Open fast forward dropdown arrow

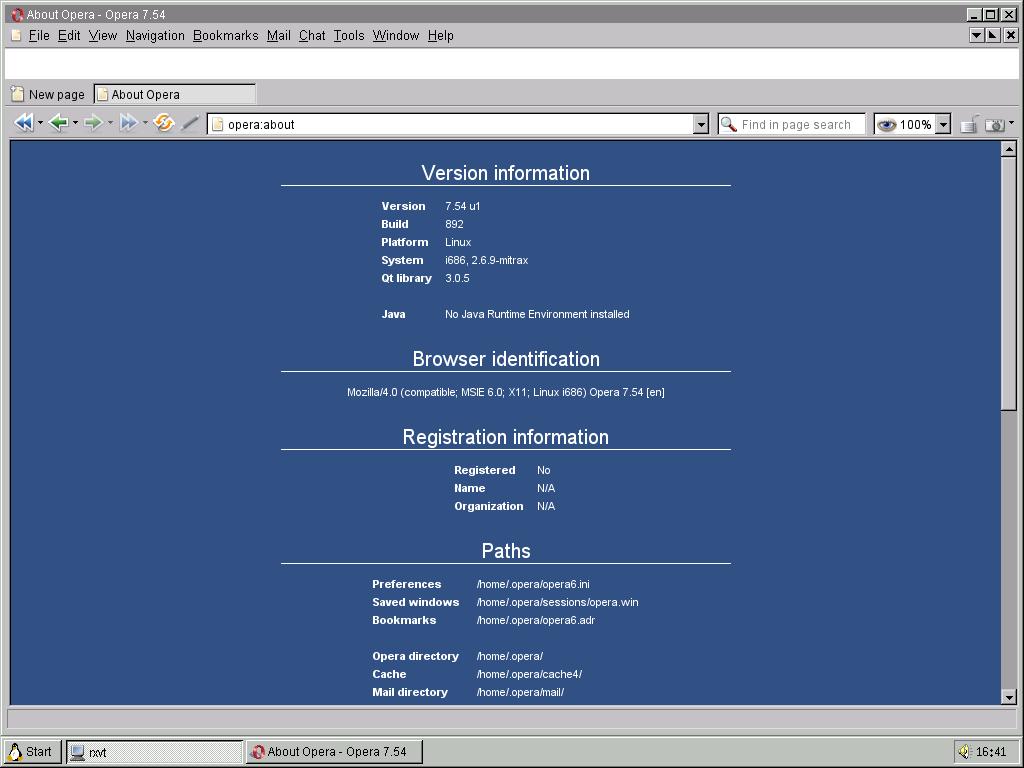(145, 123)
